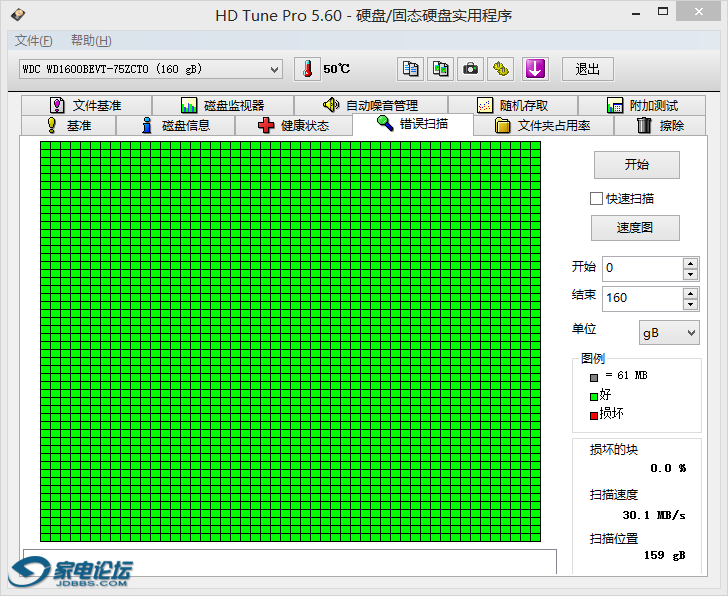Maximize the HD Tune Pro window
The height and width of the screenshot is (596, 728).
(x=663, y=12)
